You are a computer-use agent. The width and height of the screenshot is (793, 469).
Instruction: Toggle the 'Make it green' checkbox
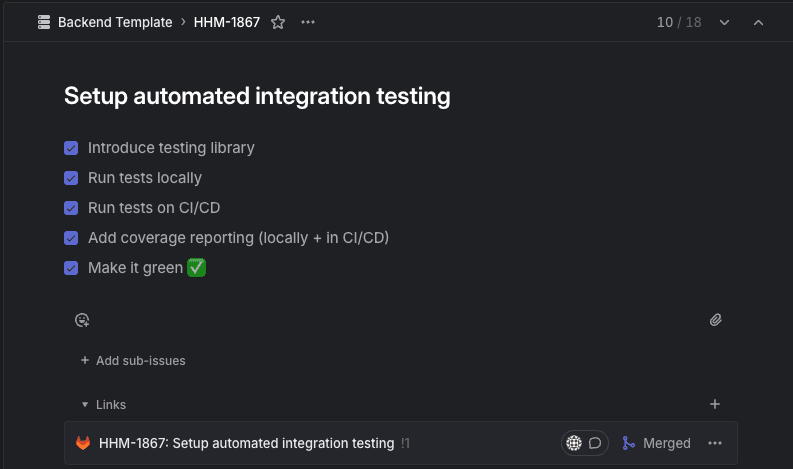[71, 268]
